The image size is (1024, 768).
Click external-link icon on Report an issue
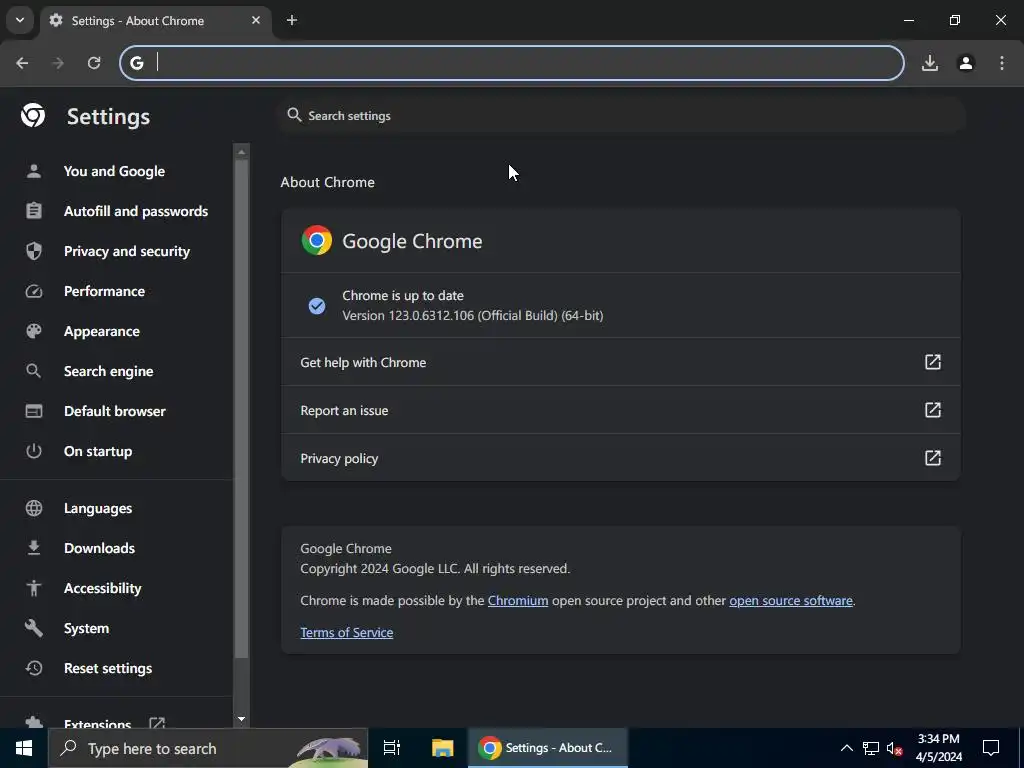[933, 410]
